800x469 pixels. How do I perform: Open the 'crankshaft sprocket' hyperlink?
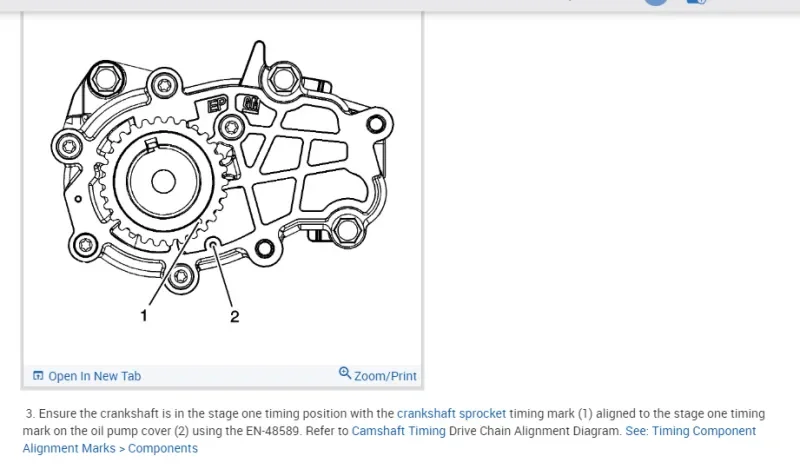(451, 413)
